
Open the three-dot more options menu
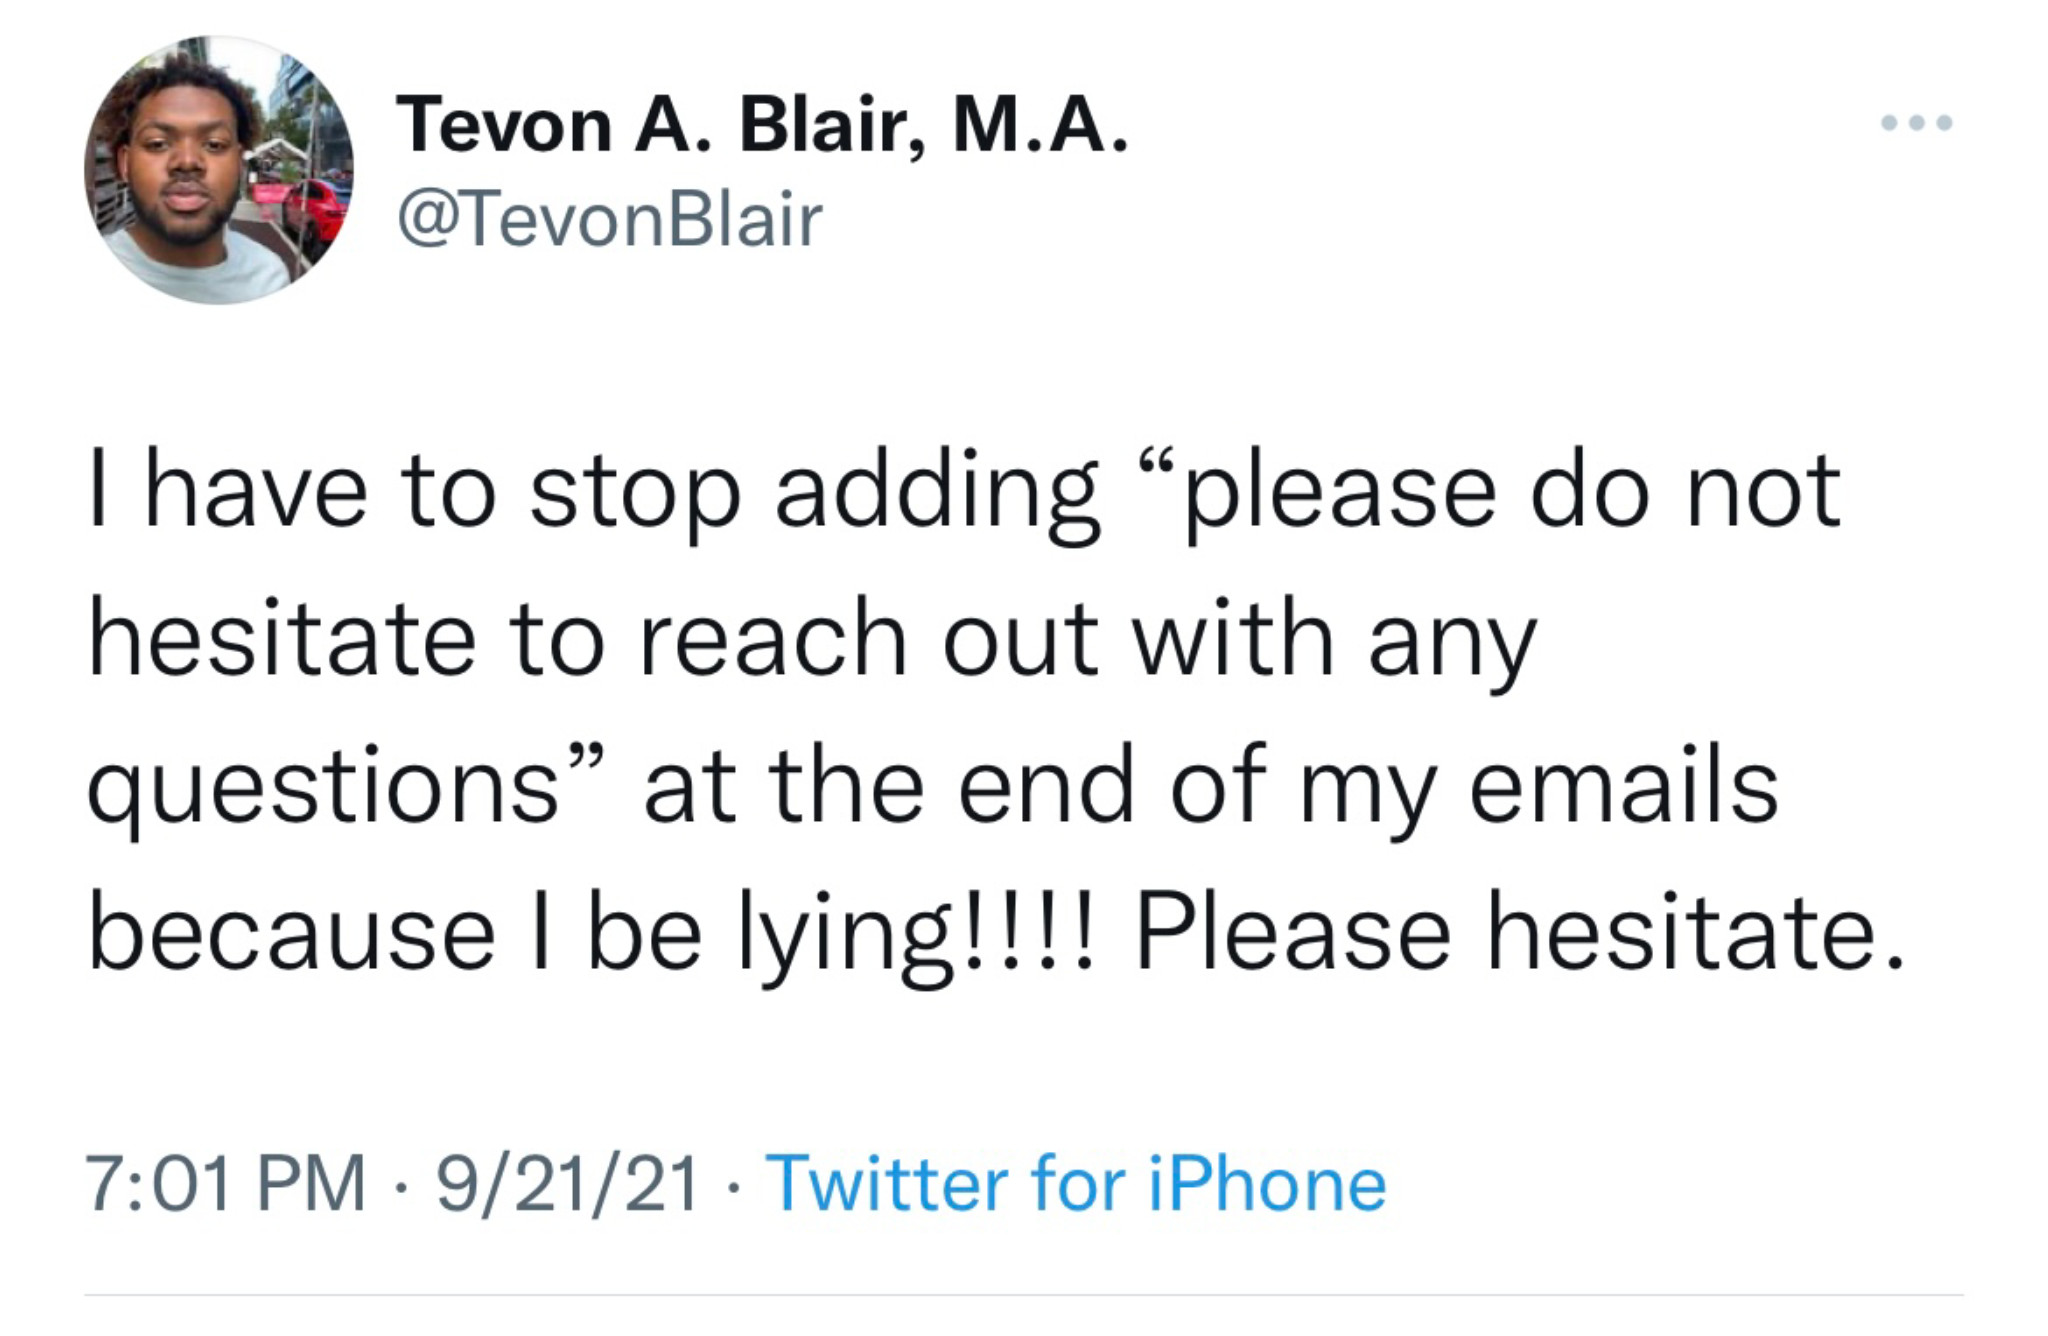pos(1916,123)
